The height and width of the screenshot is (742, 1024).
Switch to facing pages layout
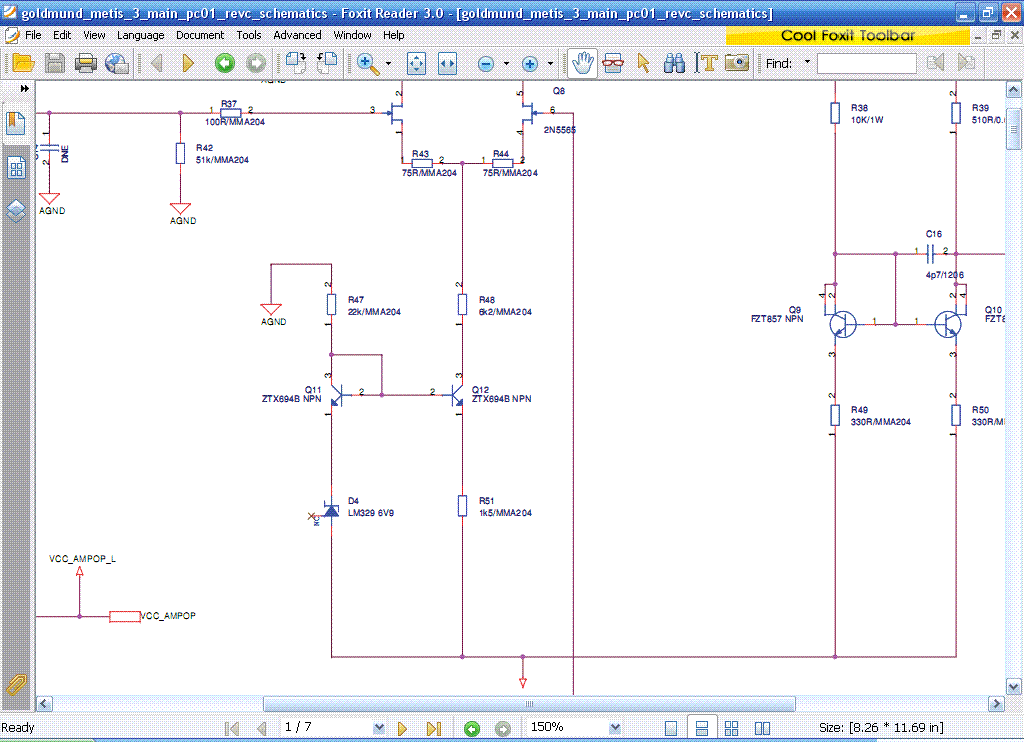click(x=762, y=728)
